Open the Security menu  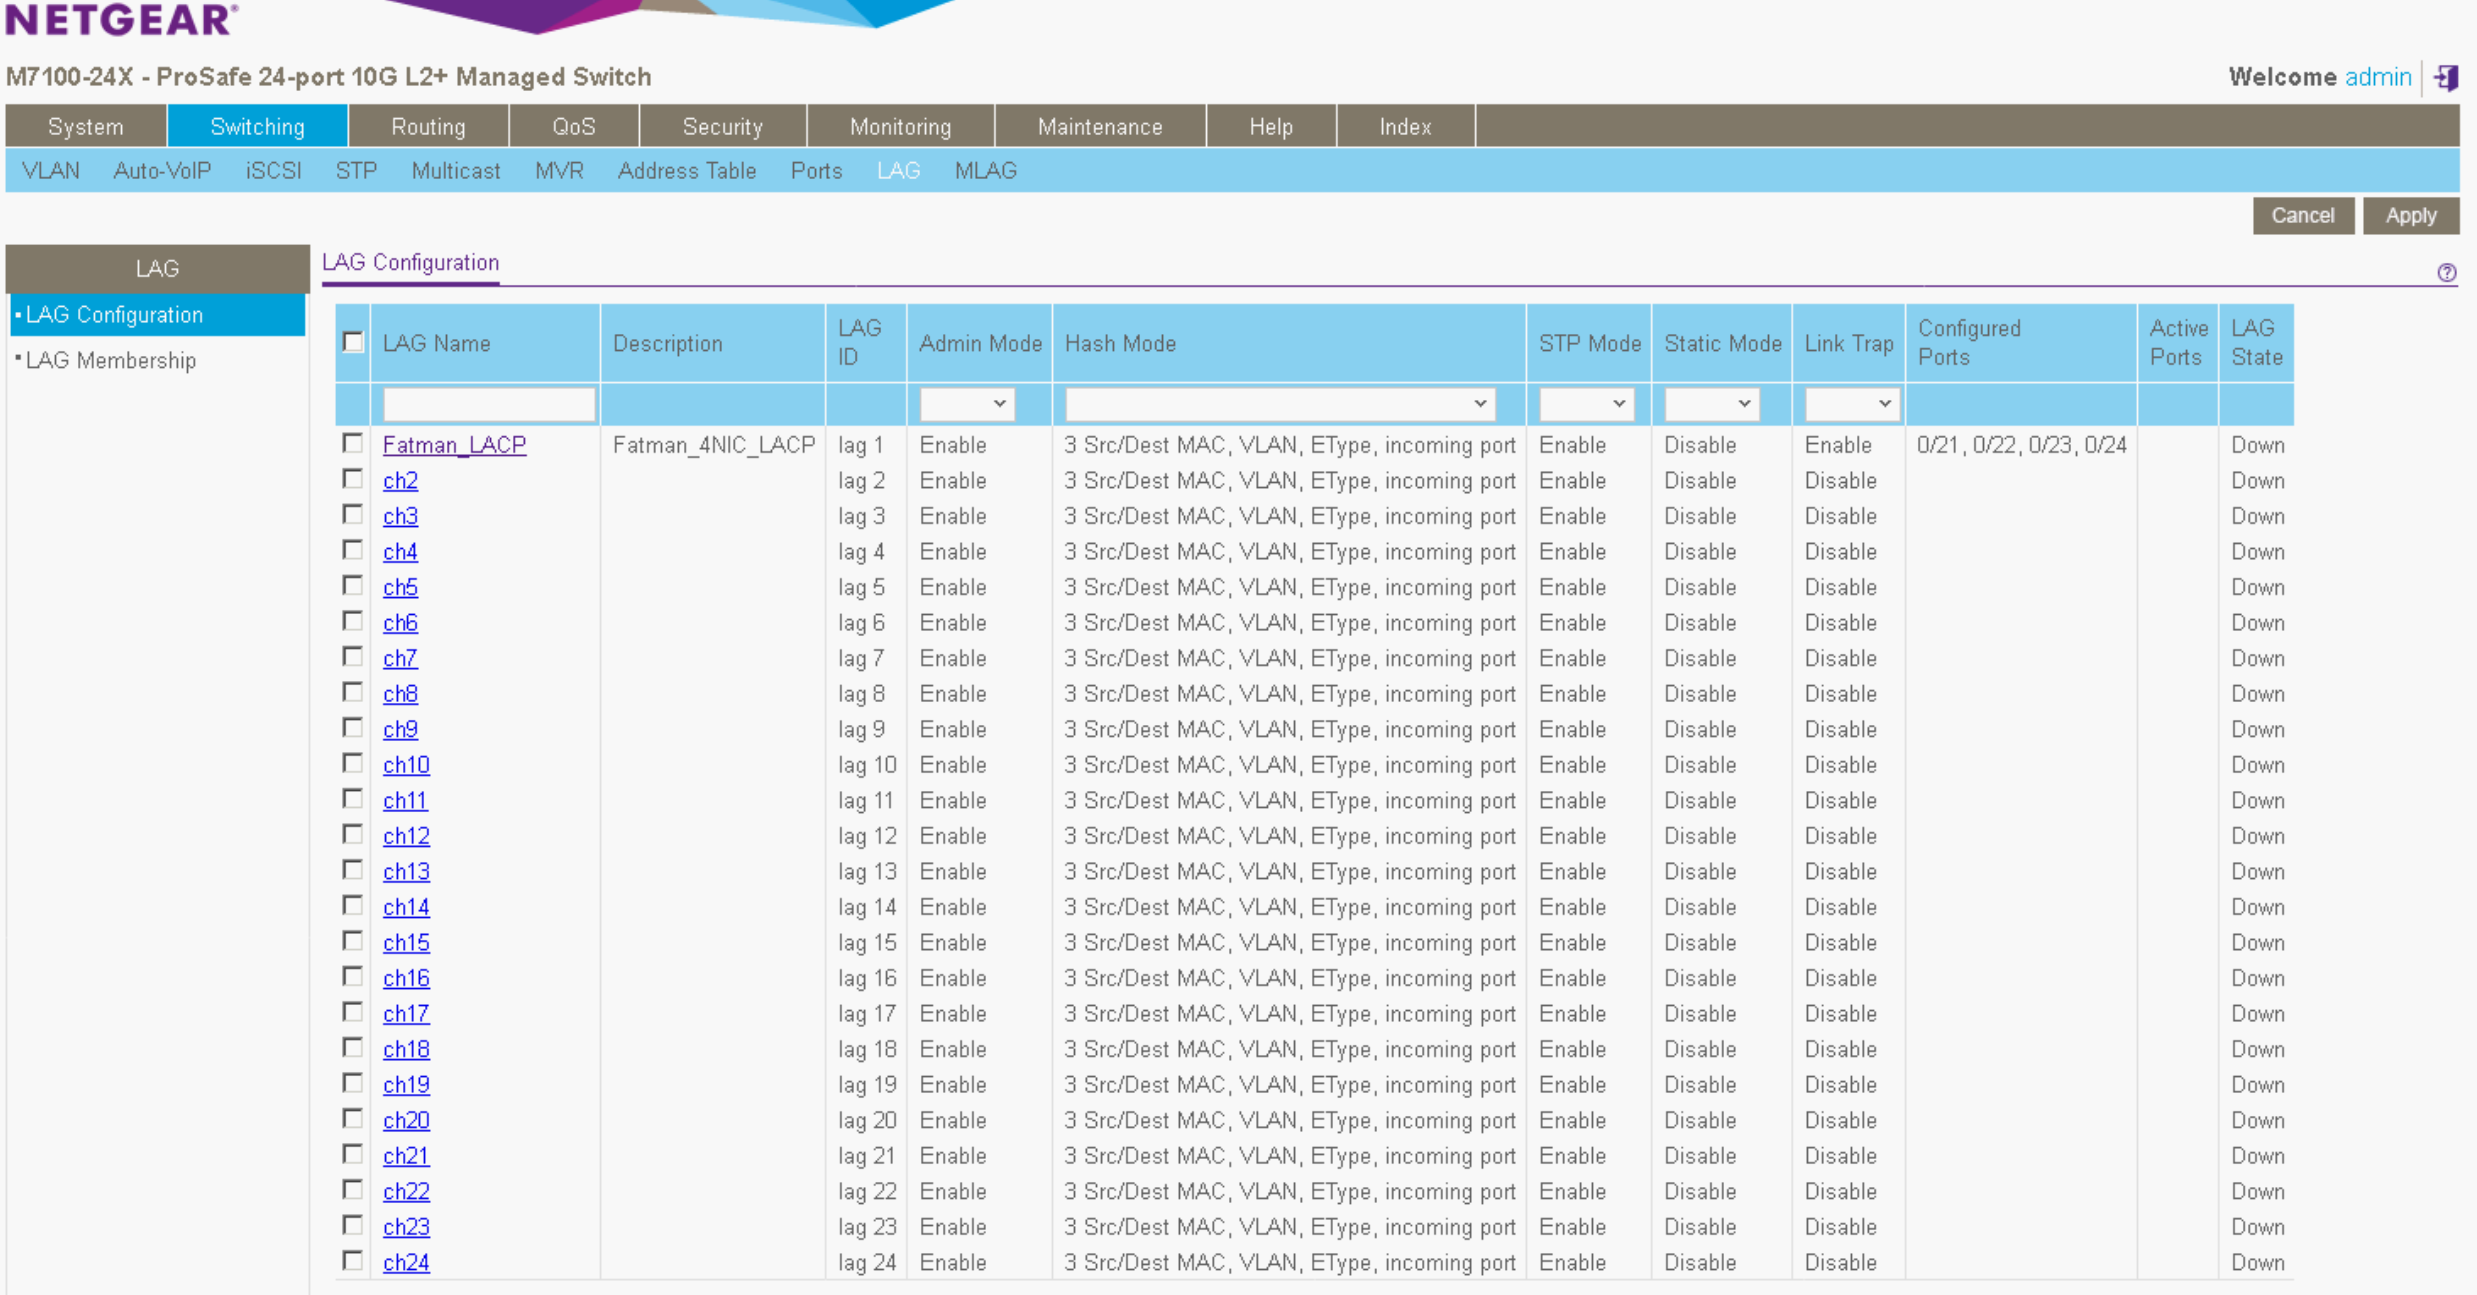point(722,126)
